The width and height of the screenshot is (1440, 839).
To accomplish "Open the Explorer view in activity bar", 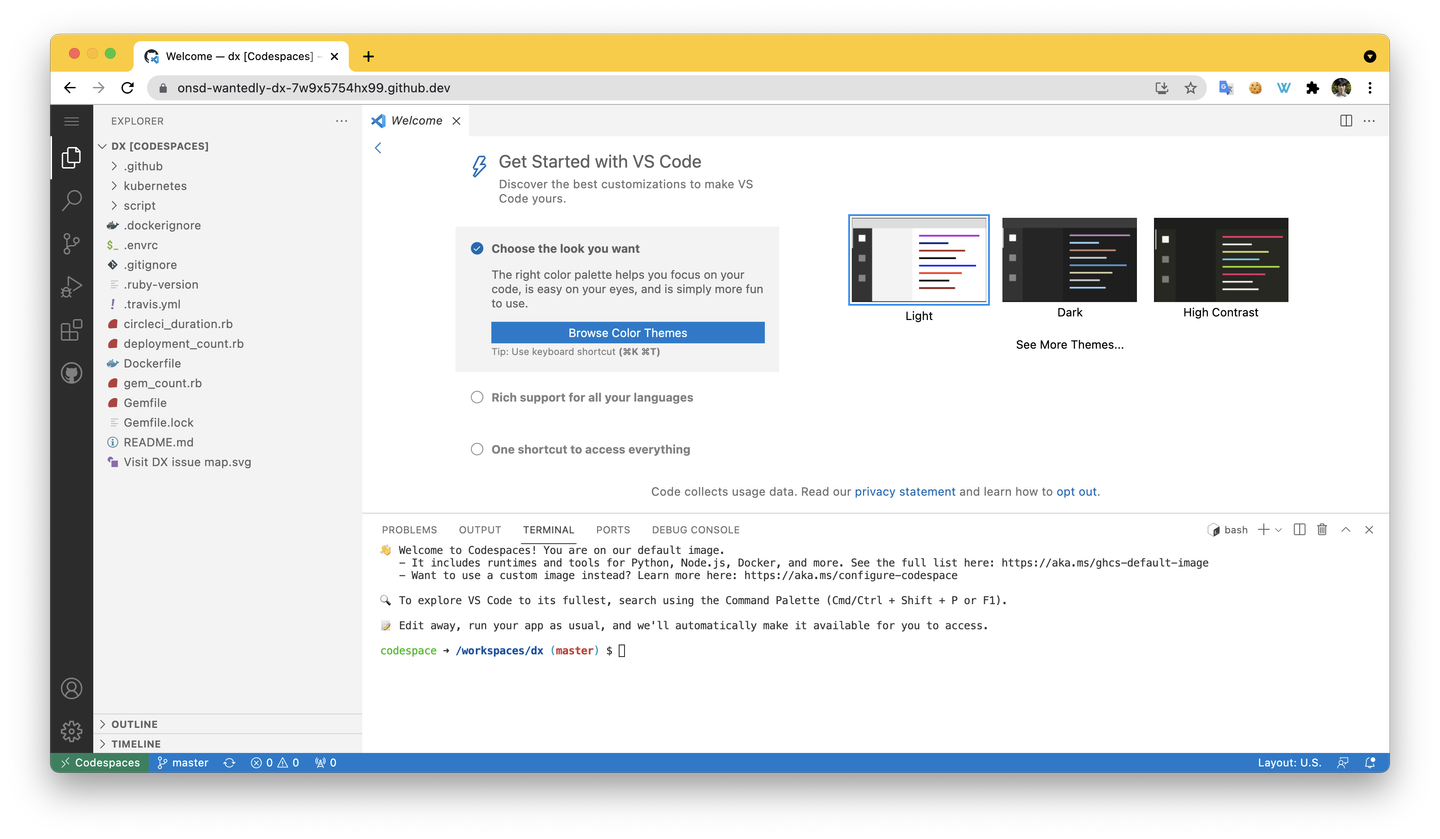I will point(71,157).
